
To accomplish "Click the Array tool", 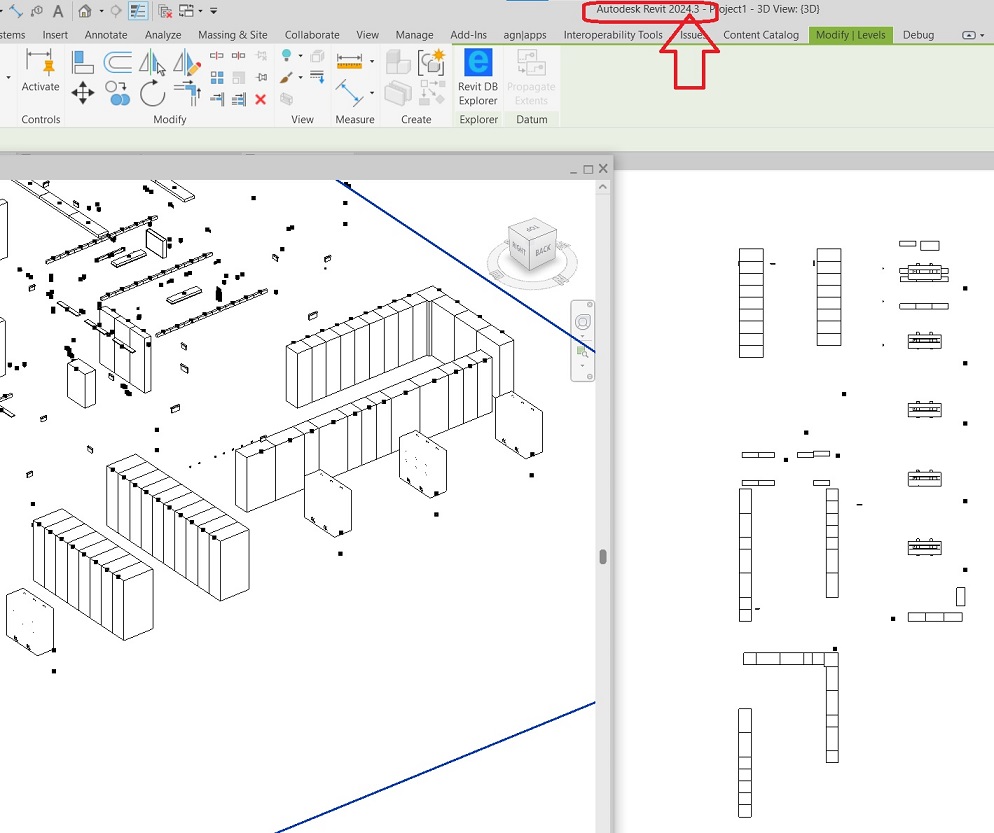I will (217, 78).
